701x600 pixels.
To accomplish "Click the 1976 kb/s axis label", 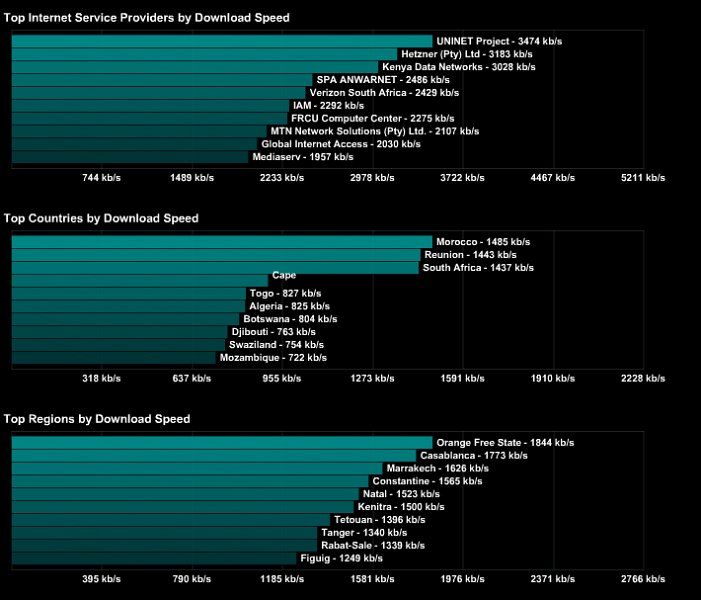I will [462, 579].
